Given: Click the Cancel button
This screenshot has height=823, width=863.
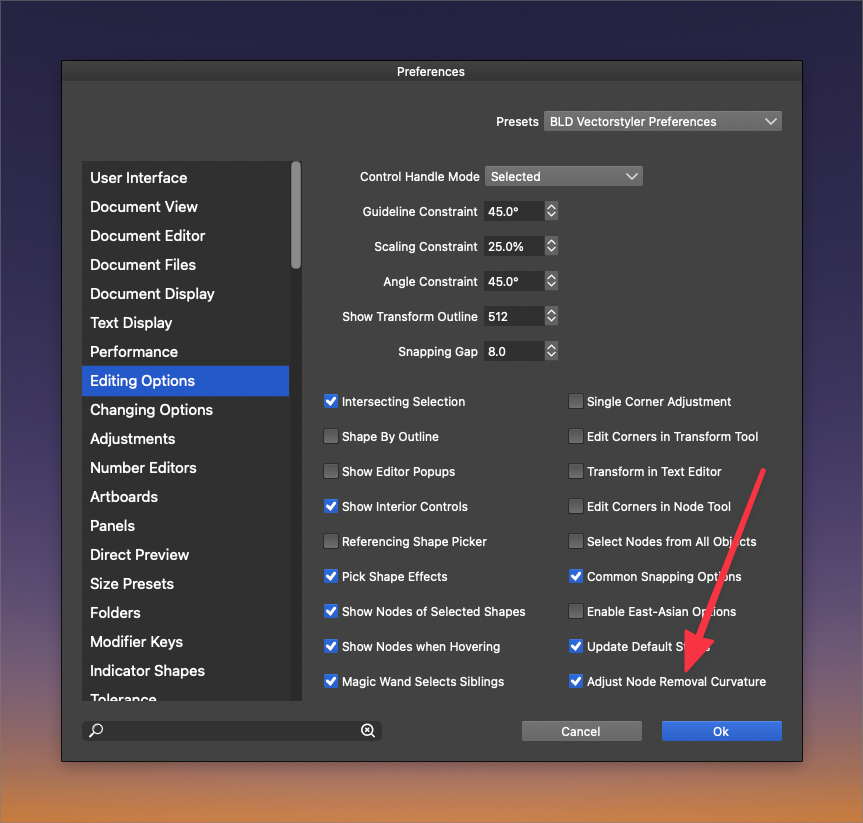Looking at the screenshot, I should click(581, 732).
